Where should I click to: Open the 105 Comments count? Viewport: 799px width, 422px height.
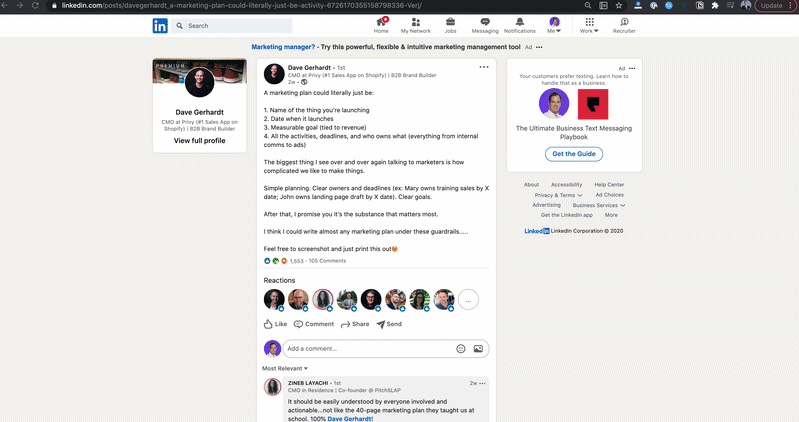coord(327,261)
